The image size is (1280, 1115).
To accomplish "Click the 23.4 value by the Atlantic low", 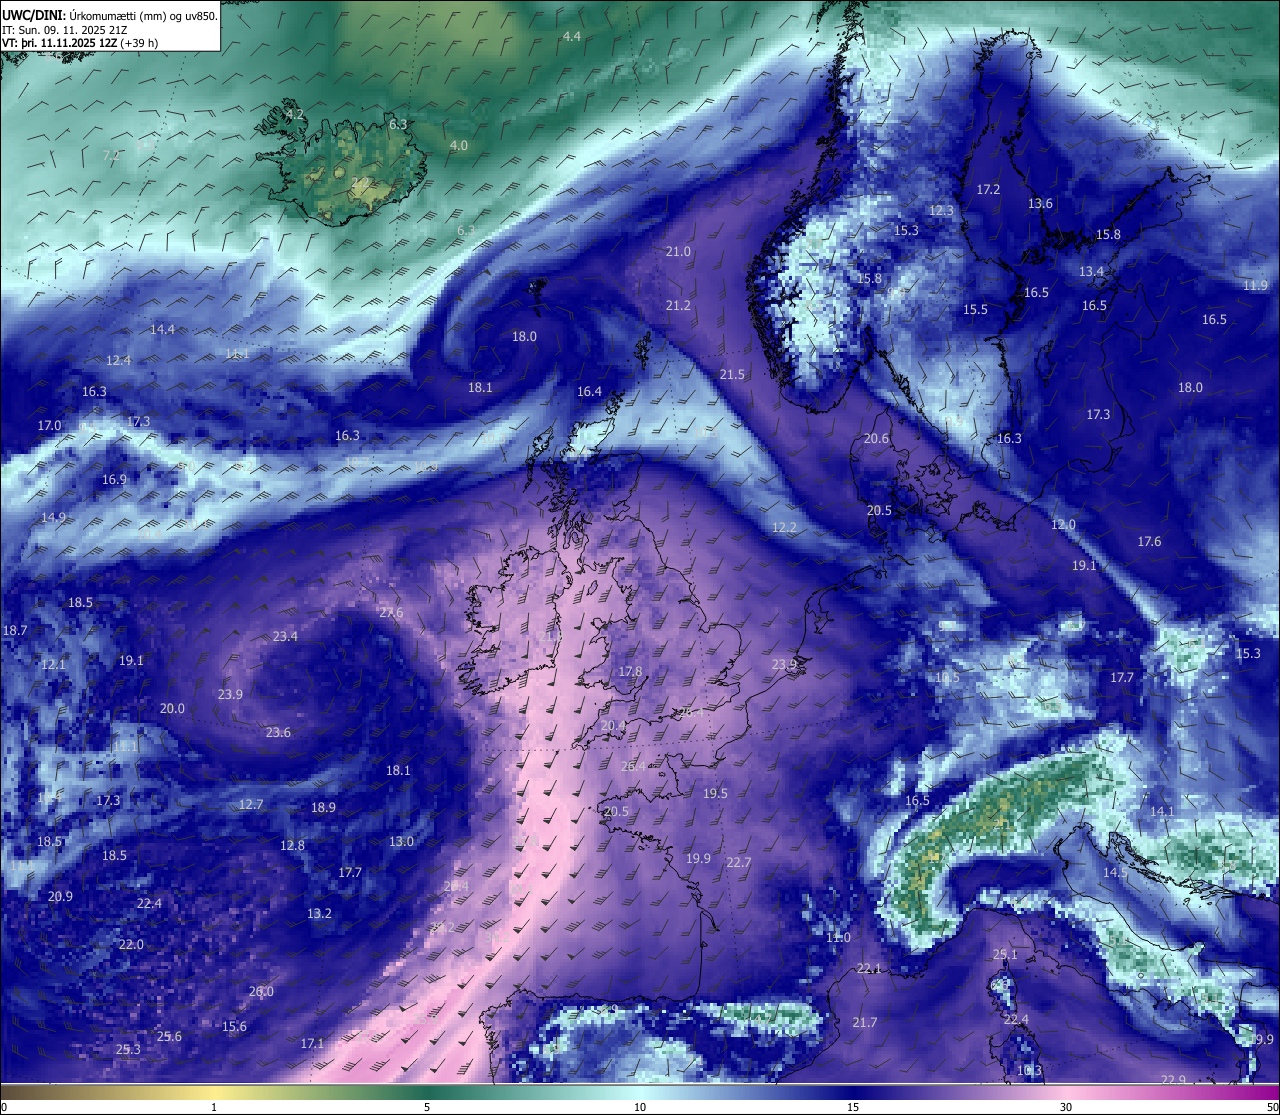I will [285, 637].
